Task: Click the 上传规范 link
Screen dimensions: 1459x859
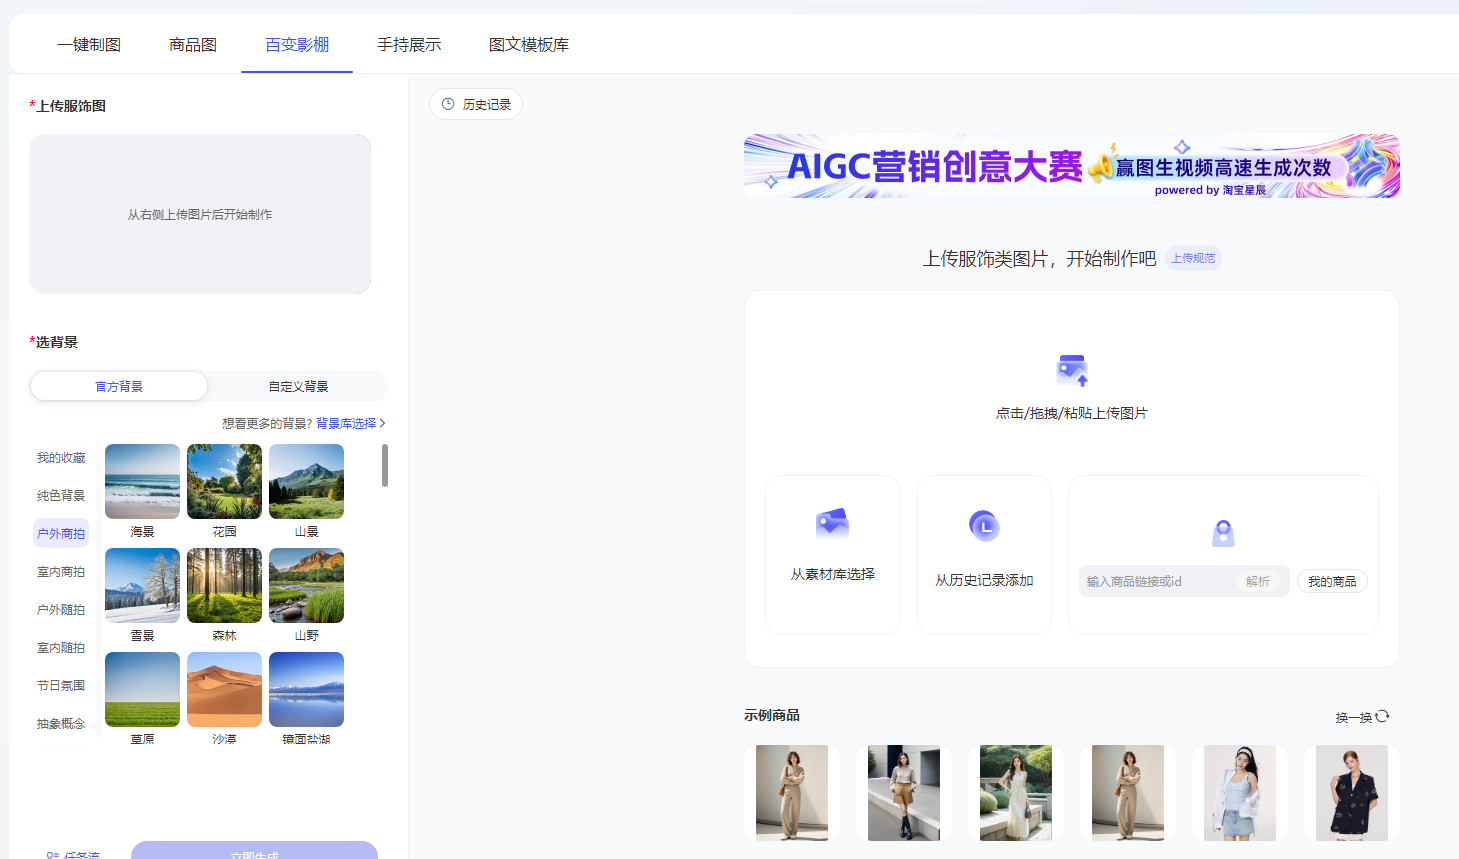Action: point(1193,258)
